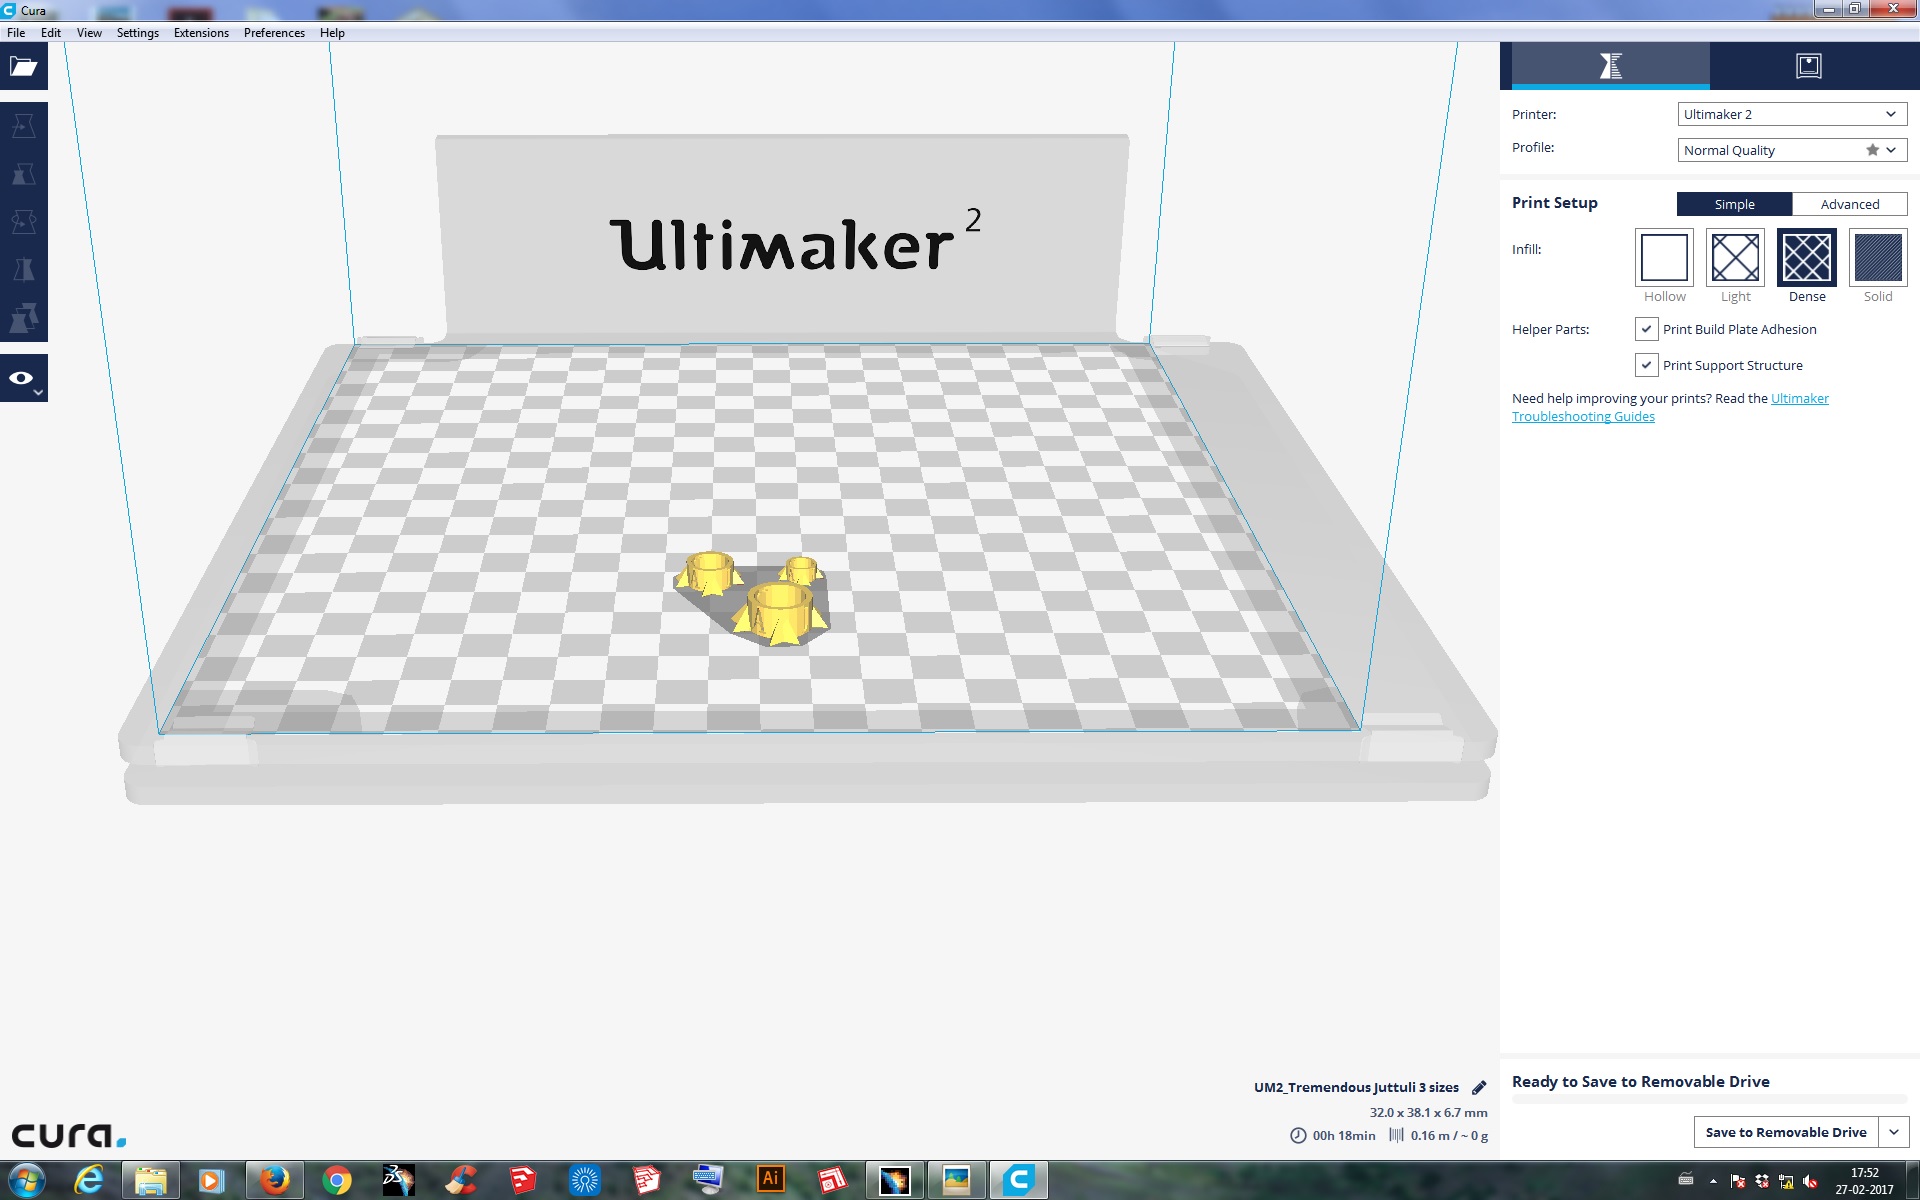The width and height of the screenshot is (1920, 1200).
Task: Open the Printer dropdown showing Ultimaker 2
Action: [1792, 114]
